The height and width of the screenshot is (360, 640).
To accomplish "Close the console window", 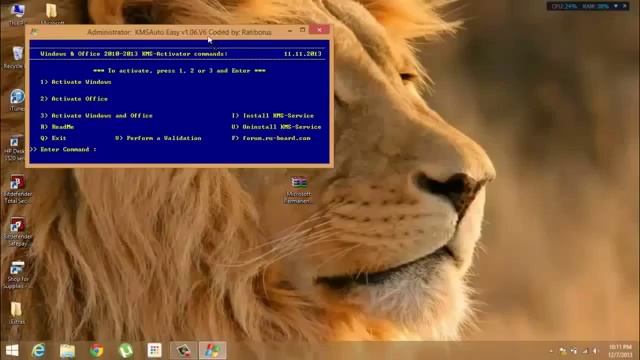I will tap(319, 29).
